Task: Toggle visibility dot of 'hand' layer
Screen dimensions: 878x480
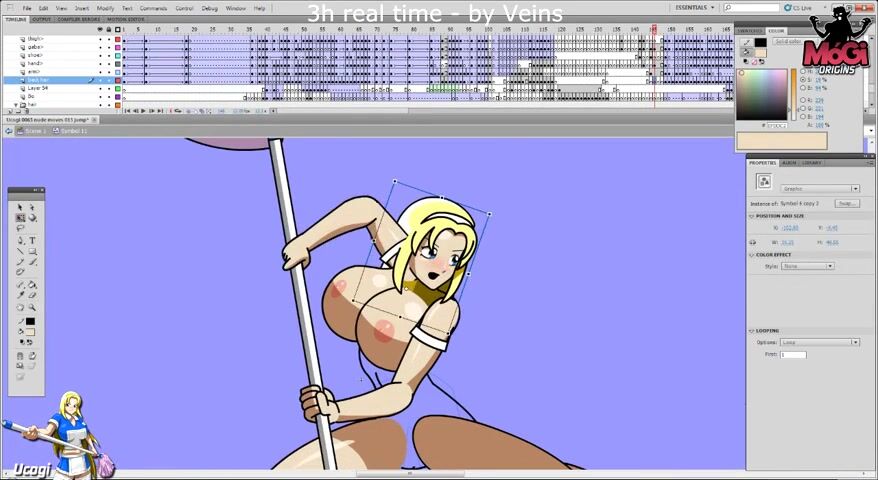Action: pyautogui.click(x=101, y=63)
